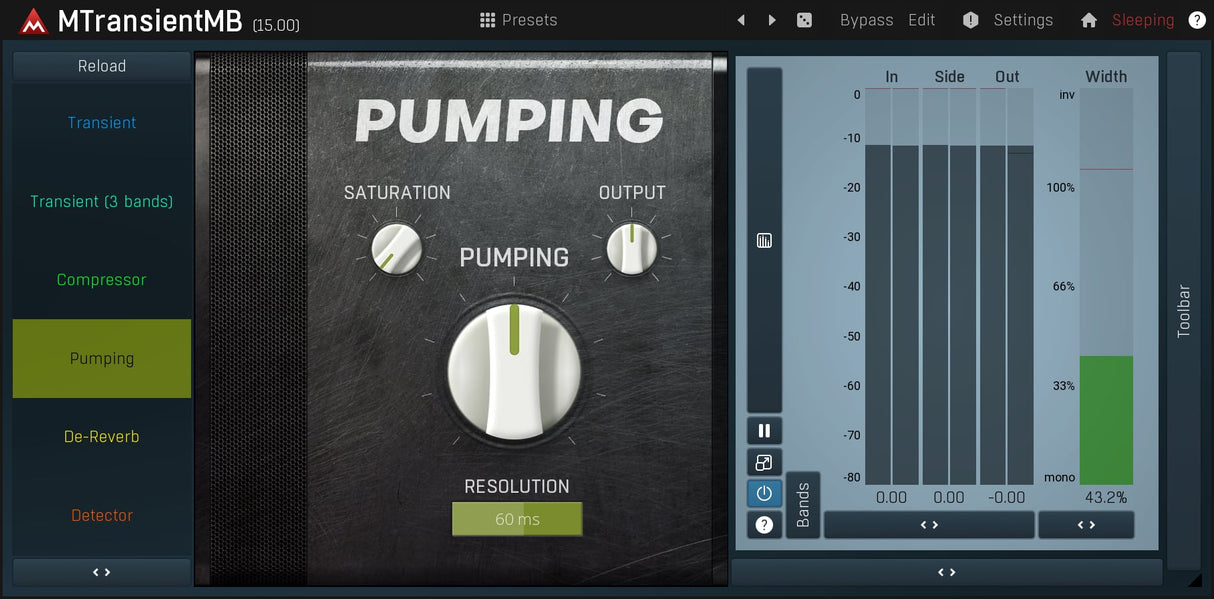This screenshot has width=1214, height=599.
Task: Click the Edit button
Action: point(921,20)
